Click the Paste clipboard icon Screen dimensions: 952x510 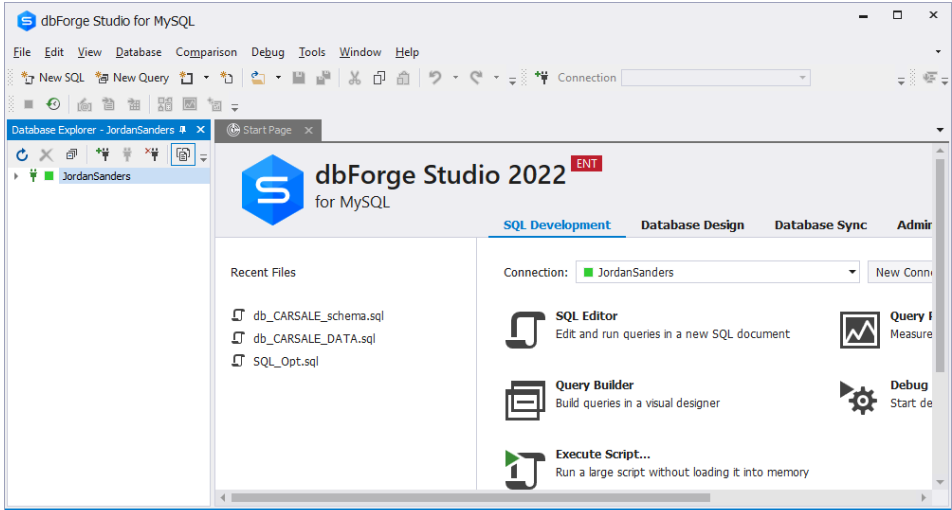[x=404, y=78]
